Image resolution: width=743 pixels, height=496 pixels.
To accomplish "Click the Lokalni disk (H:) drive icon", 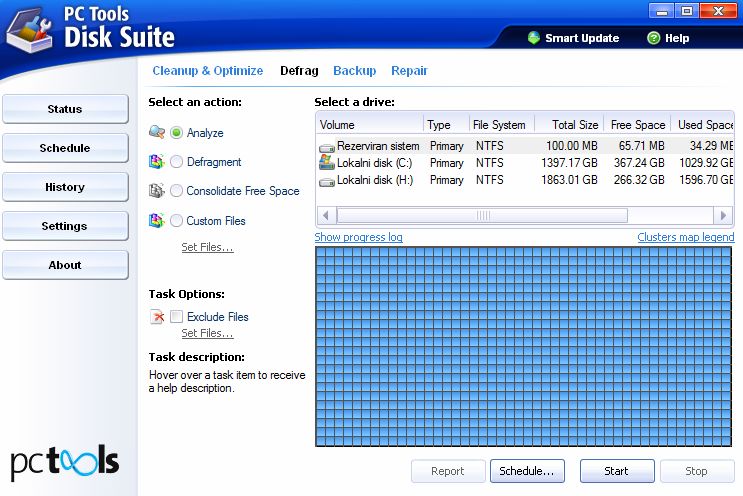I will 326,181.
